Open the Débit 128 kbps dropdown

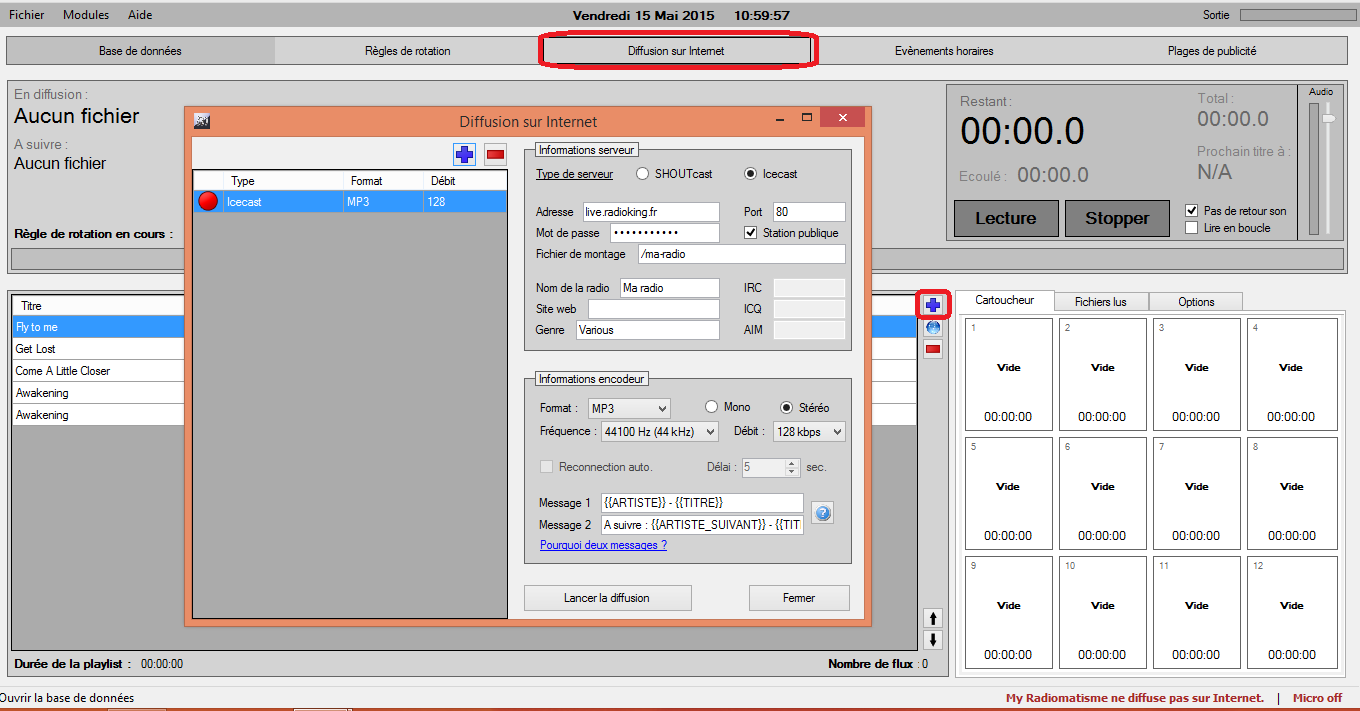point(809,432)
